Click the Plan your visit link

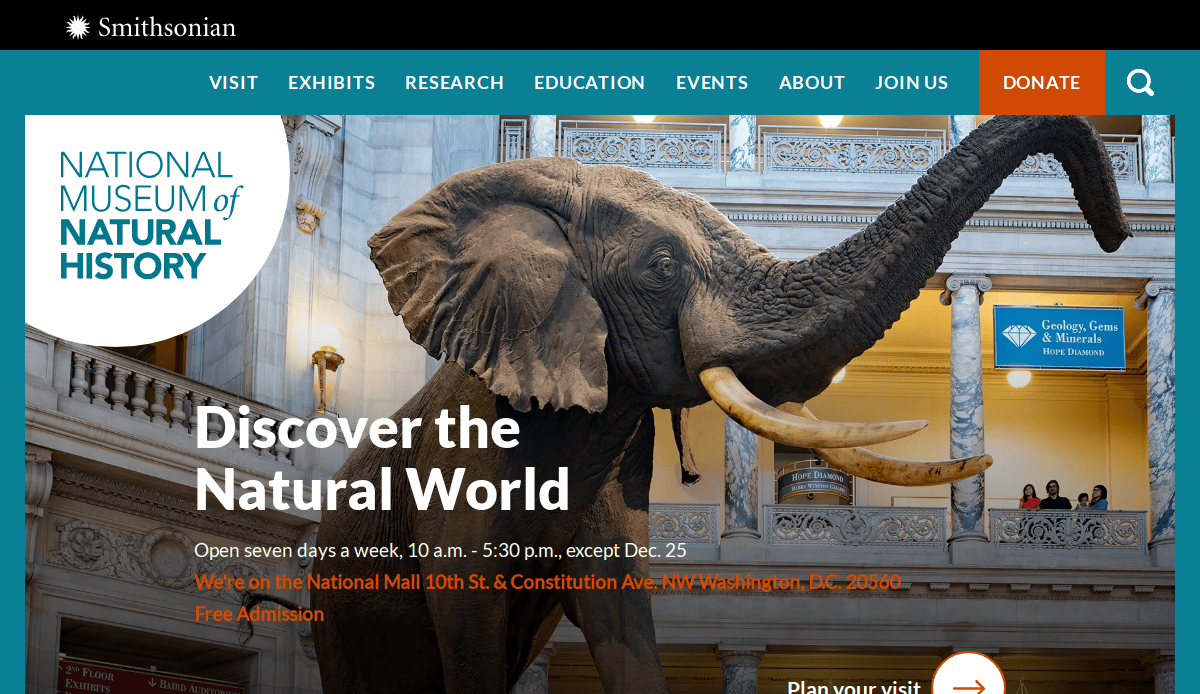(x=855, y=685)
